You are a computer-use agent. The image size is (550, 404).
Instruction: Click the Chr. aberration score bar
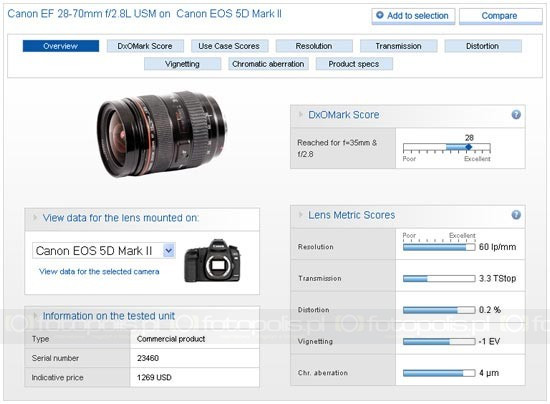coord(439,373)
